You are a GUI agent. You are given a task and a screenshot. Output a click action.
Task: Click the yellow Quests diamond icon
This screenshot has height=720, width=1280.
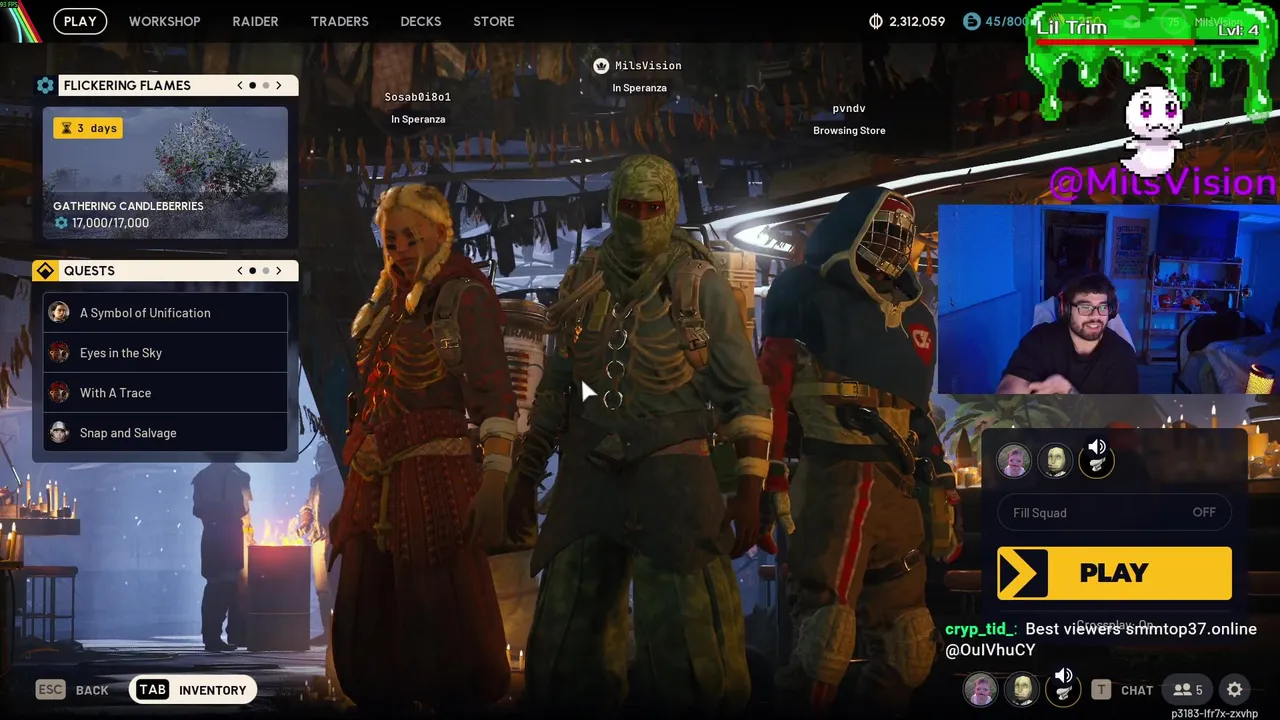(45, 271)
